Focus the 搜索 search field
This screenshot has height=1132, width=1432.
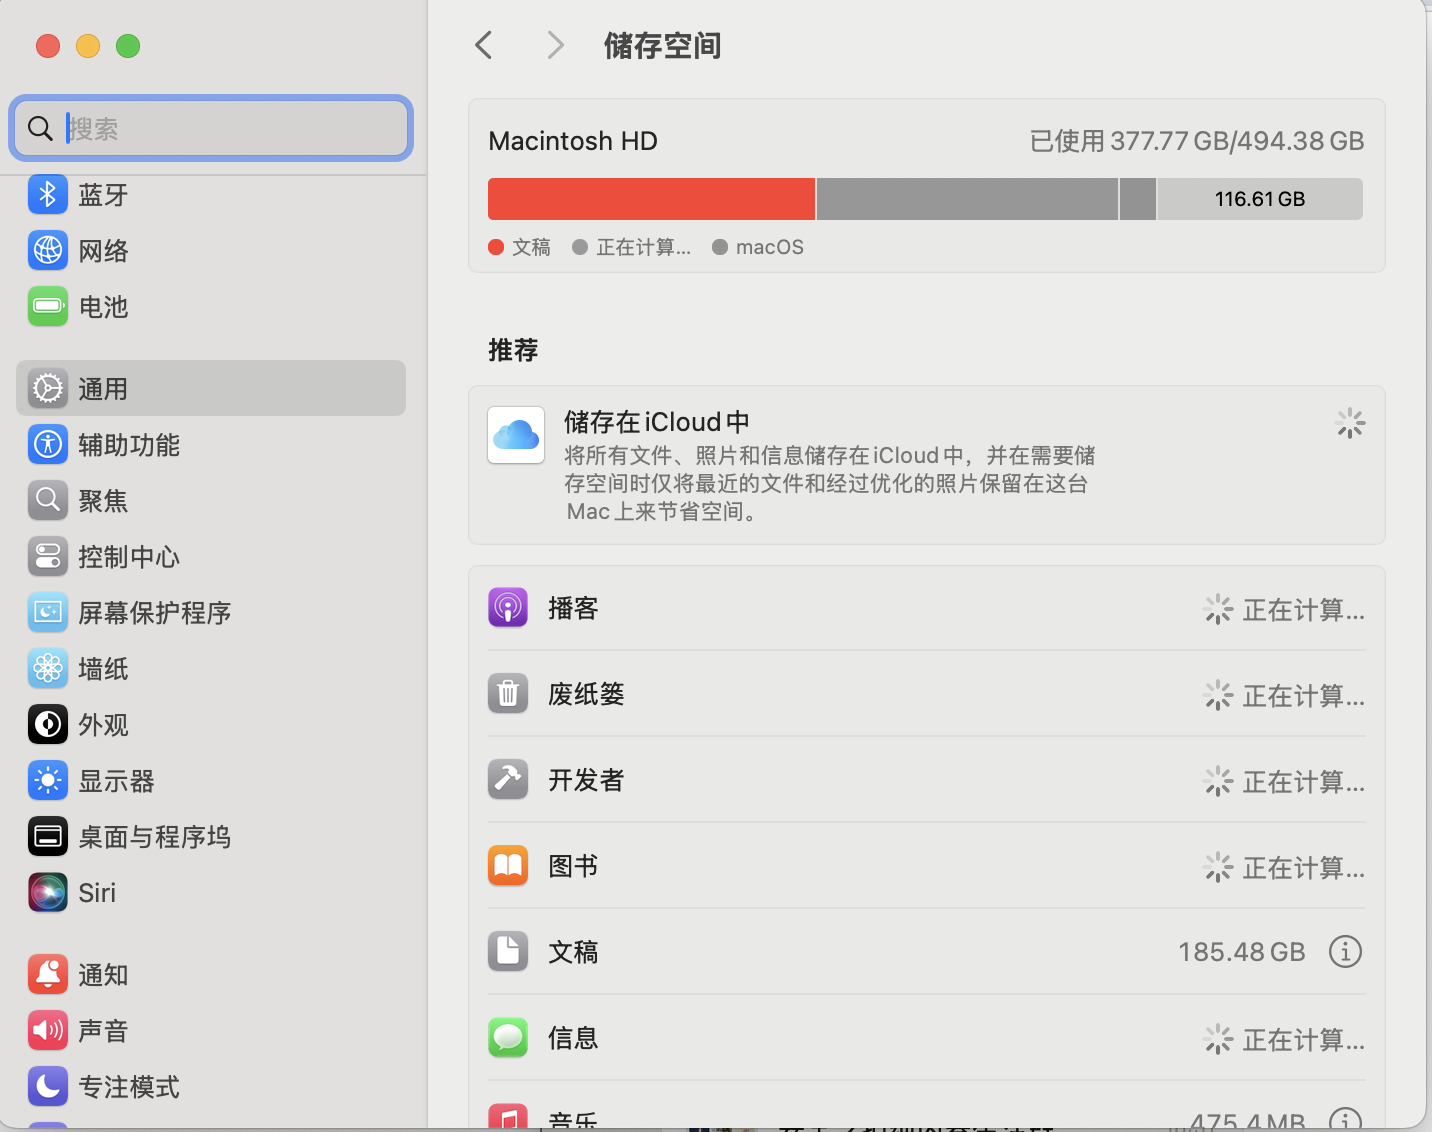230,129
